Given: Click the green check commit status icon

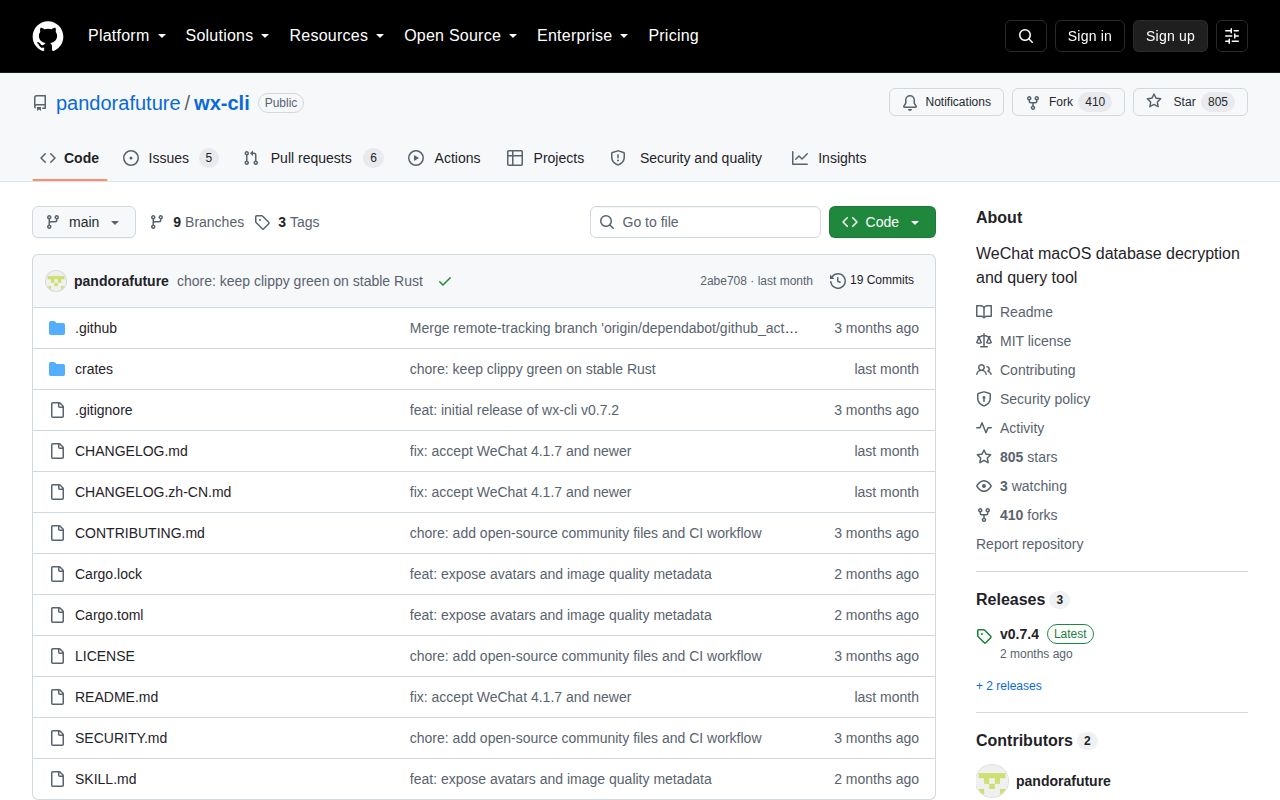Looking at the screenshot, I should (445, 281).
